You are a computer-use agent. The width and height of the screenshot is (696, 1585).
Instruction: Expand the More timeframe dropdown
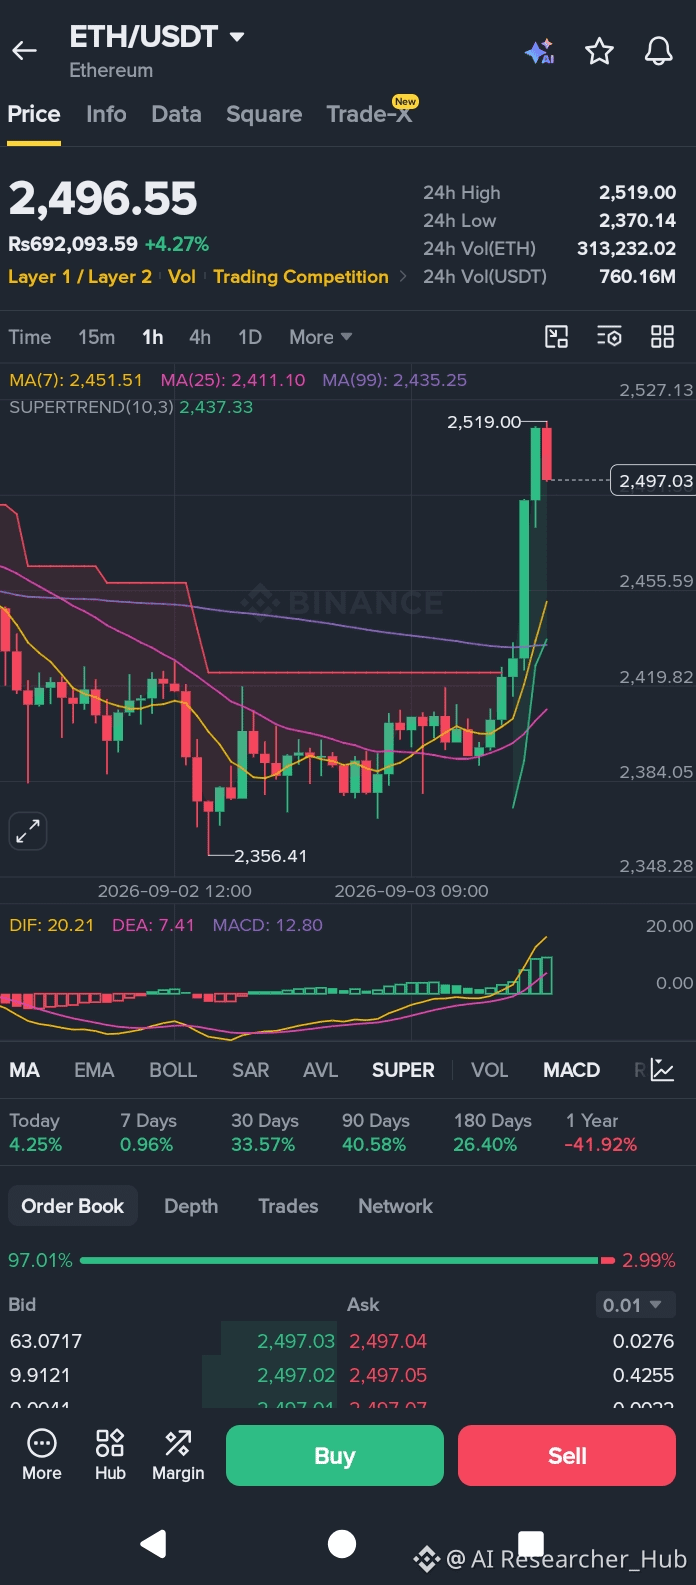point(320,337)
